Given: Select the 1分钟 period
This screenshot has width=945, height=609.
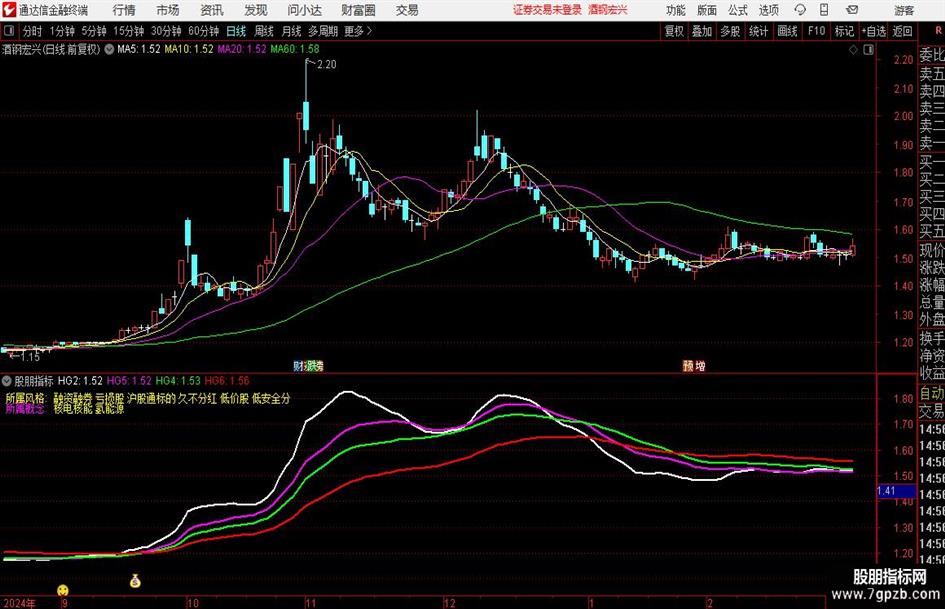Looking at the screenshot, I should (61, 31).
